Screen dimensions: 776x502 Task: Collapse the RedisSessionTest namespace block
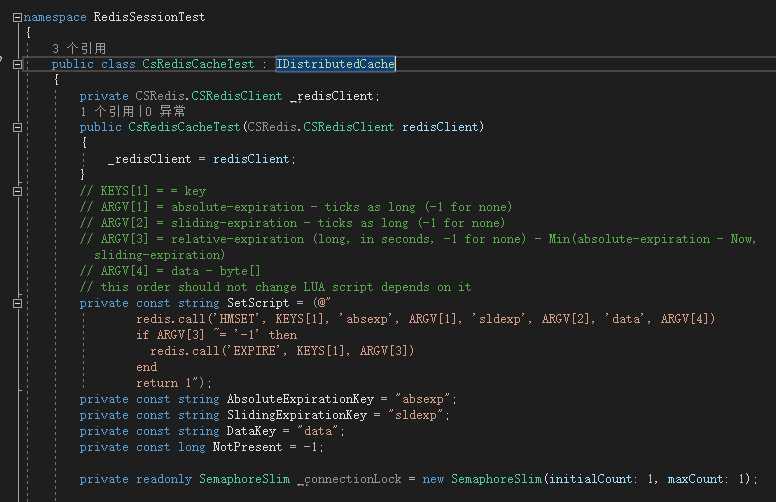pyautogui.click(x=17, y=17)
